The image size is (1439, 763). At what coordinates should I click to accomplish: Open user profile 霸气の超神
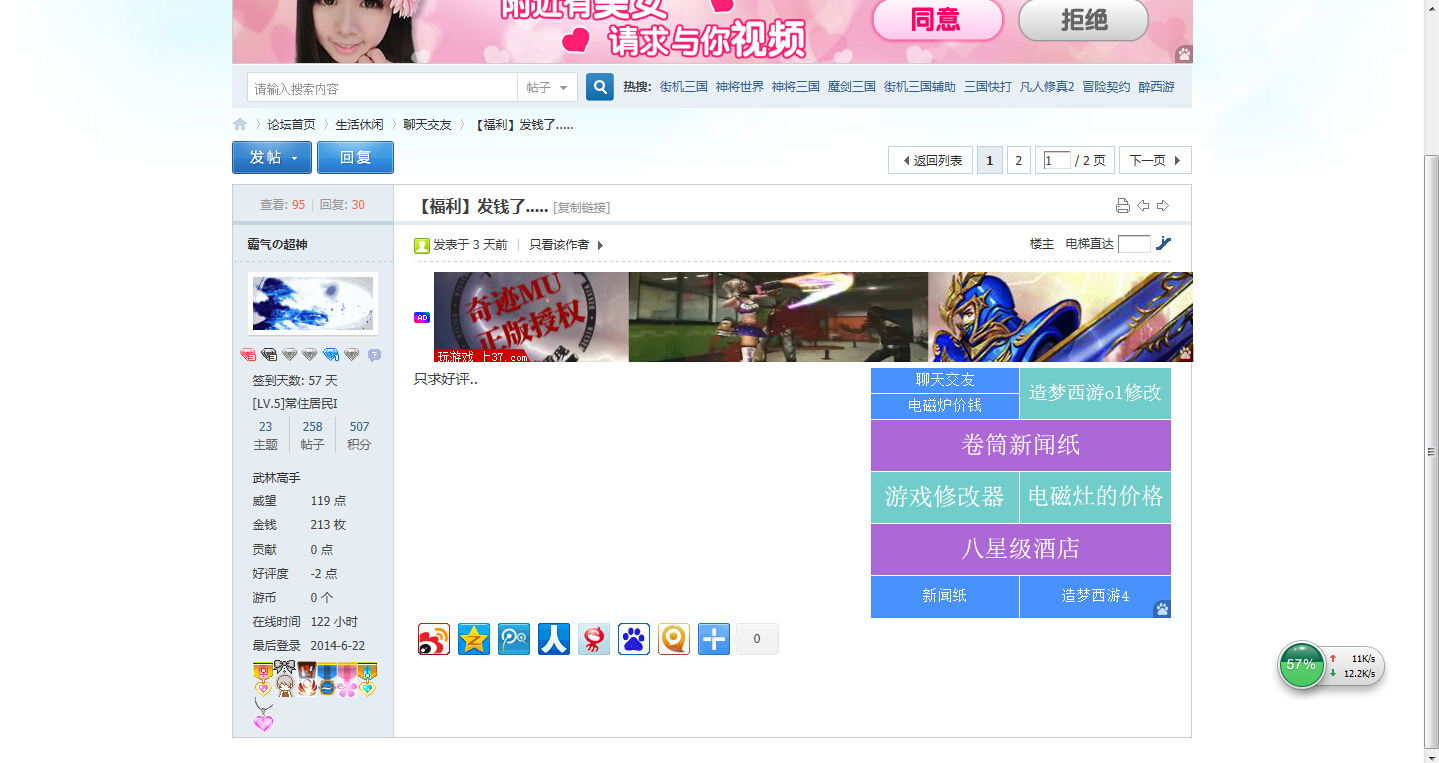[277, 244]
